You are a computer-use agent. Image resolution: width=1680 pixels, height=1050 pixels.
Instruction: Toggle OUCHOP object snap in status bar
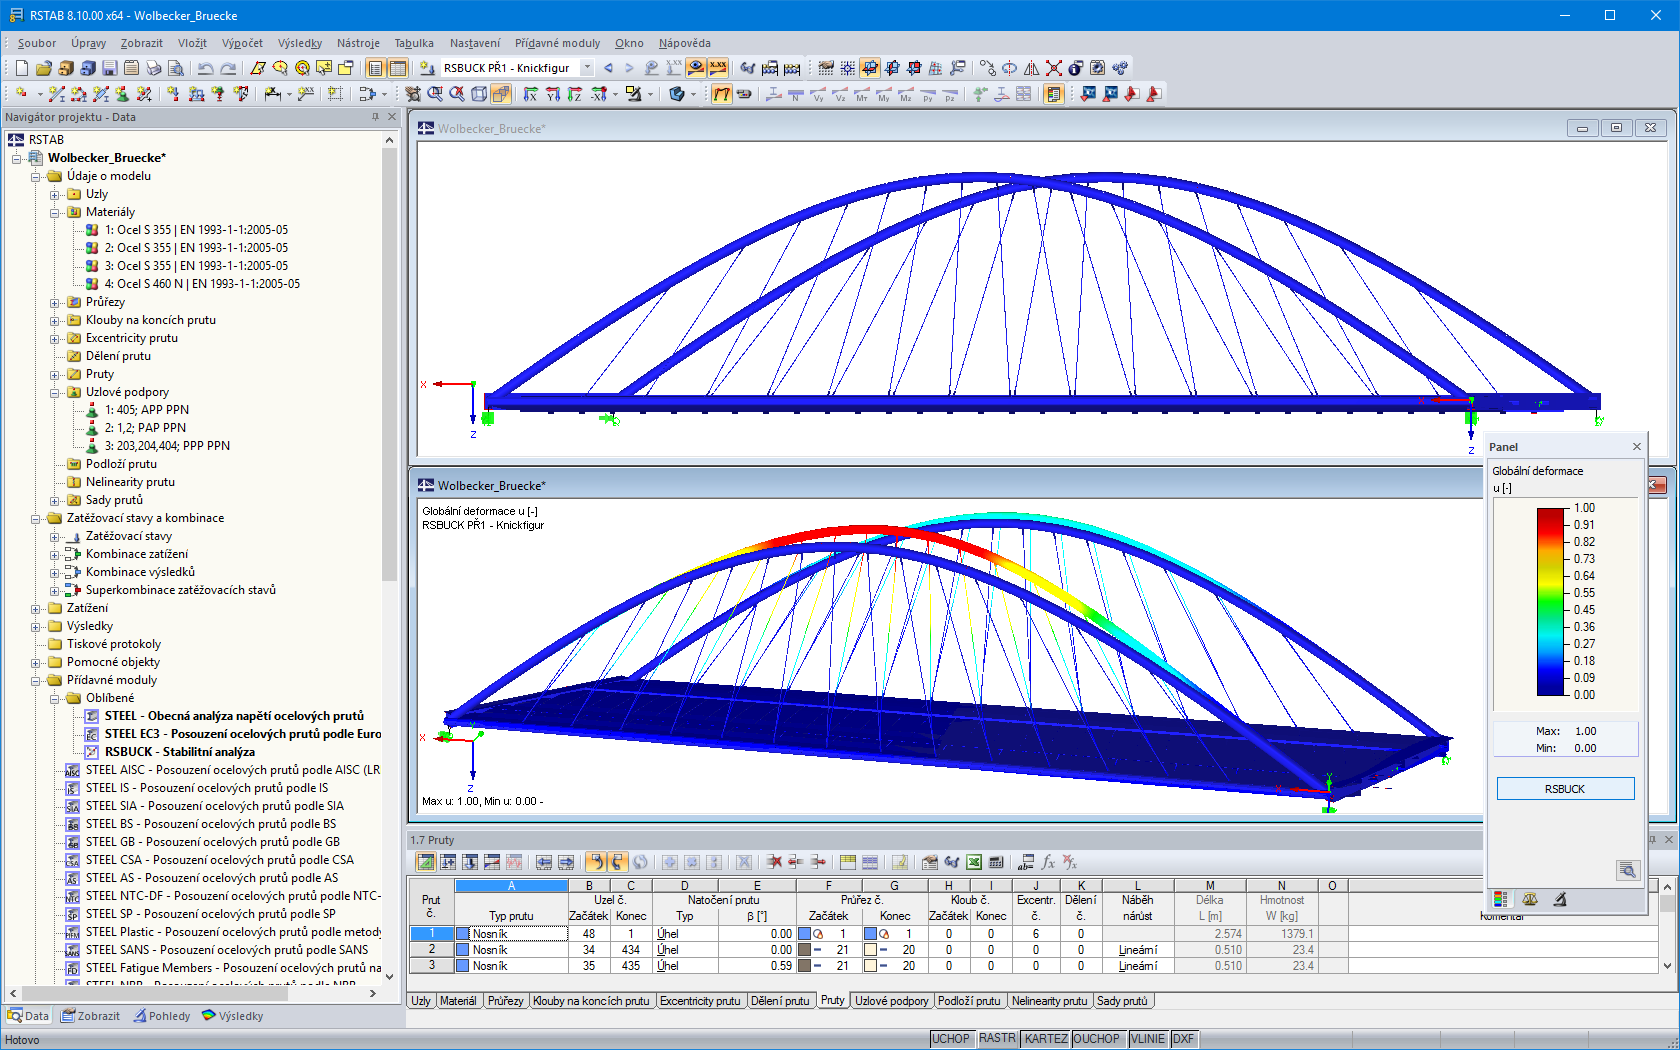pyautogui.click(x=1097, y=1039)
